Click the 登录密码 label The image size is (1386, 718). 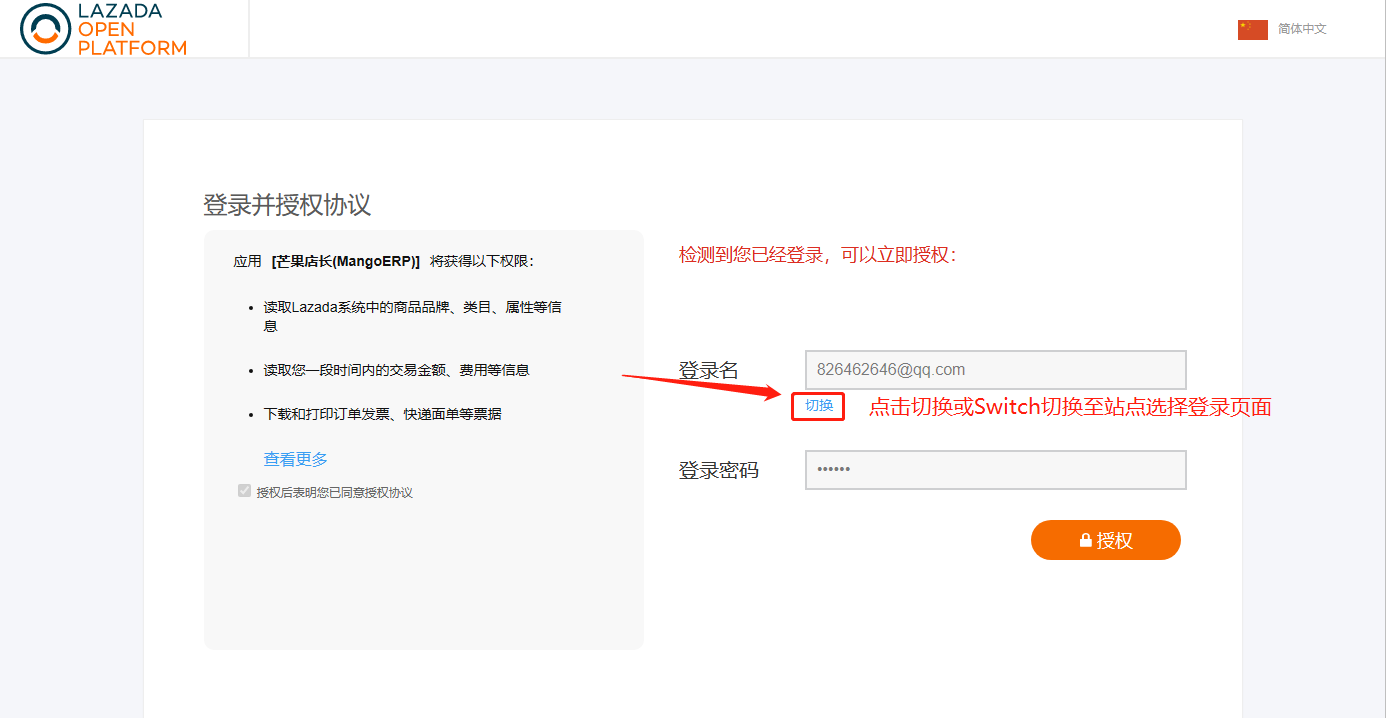click(x=719, y=470)
